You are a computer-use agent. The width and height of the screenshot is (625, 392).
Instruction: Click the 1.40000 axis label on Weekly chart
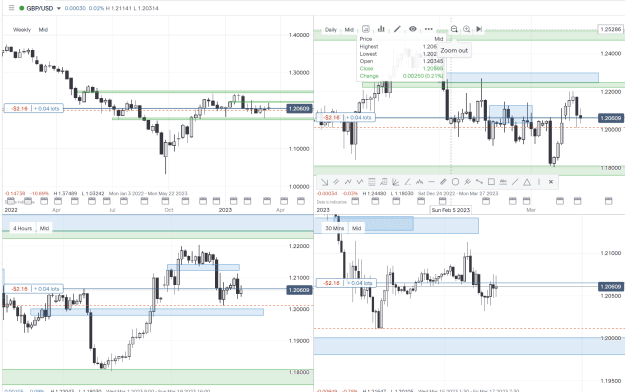[x=299, y=35]
